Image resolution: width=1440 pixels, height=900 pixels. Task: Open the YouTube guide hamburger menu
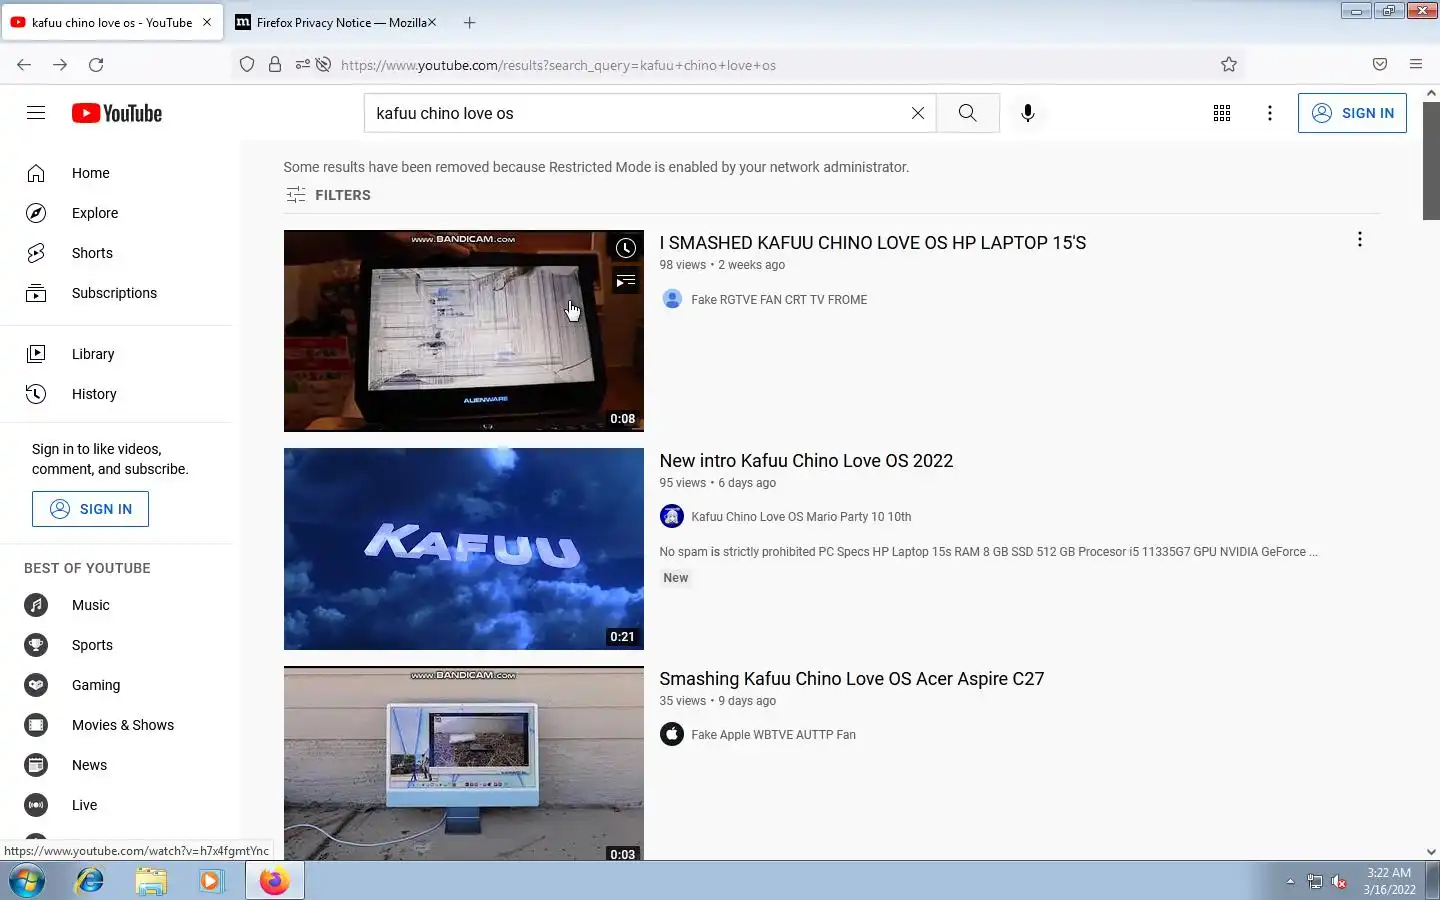(x=36, y=113)
